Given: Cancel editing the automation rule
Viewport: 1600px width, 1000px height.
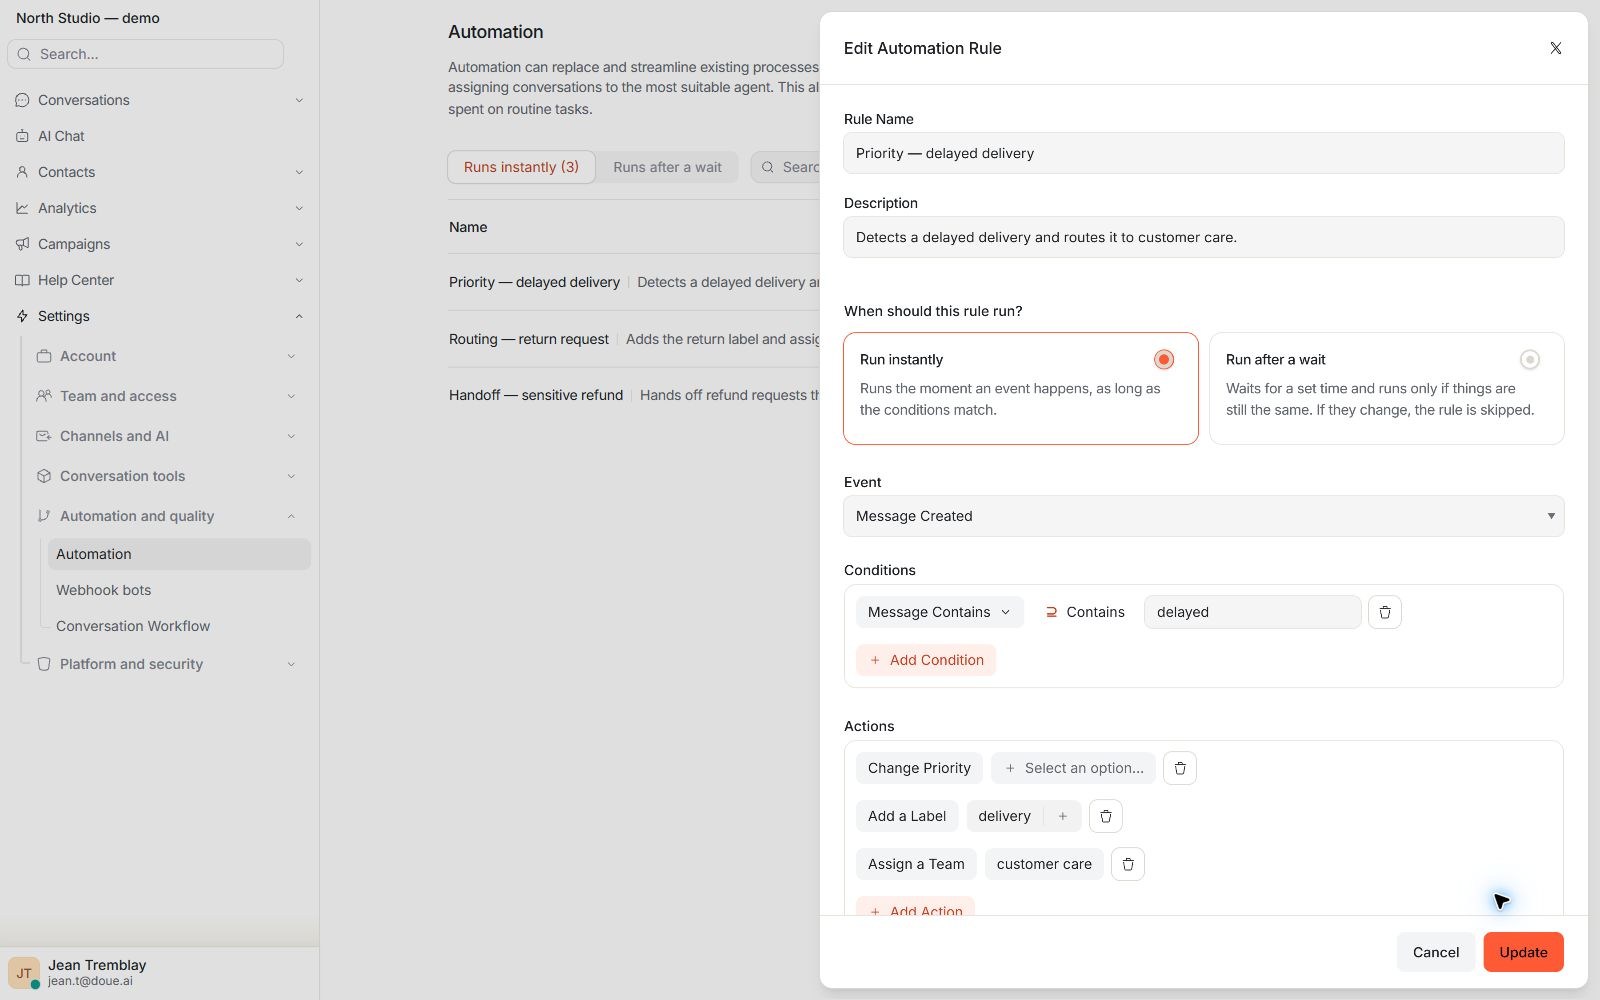Looking at the screenshot, I should (x=1436, y=952).
